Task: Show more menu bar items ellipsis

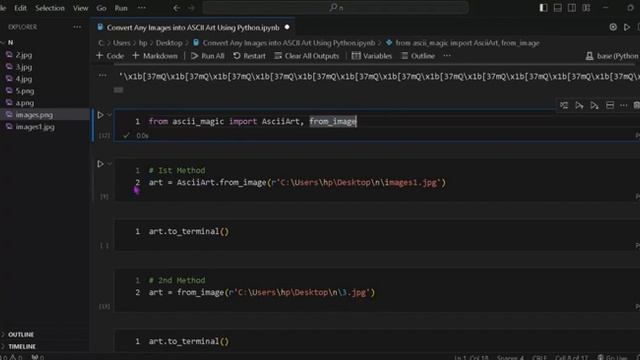Action: [x=142, y=8]
